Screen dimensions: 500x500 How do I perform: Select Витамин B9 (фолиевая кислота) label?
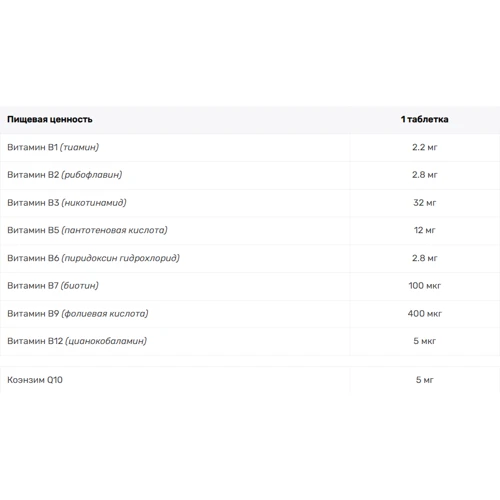pos(78,314)
